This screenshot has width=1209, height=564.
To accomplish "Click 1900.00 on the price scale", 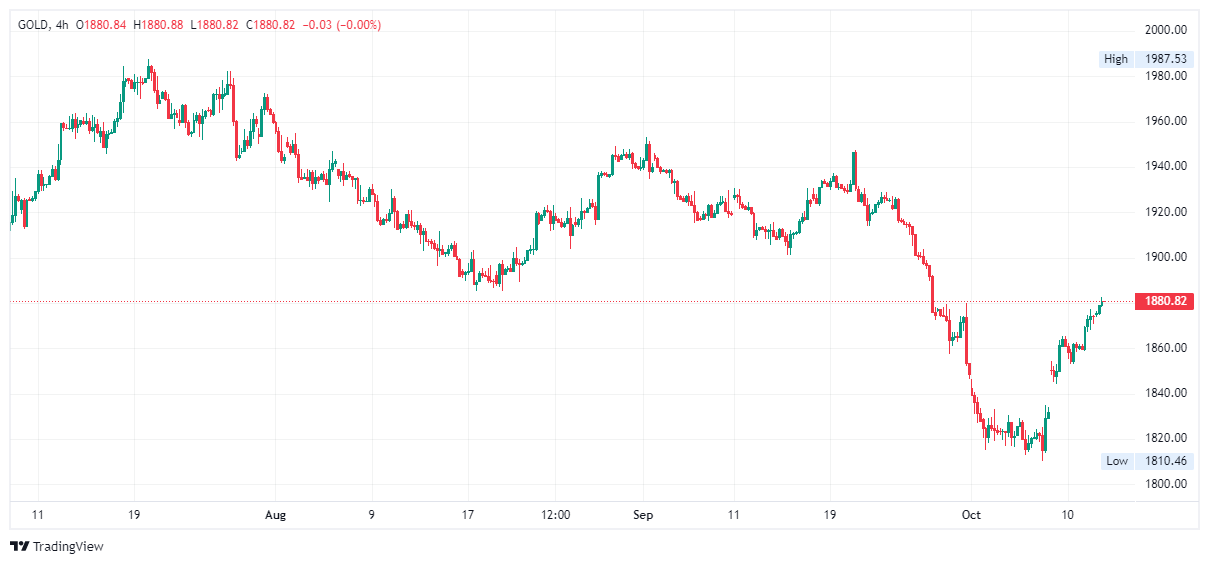I will pos(1166,257).
